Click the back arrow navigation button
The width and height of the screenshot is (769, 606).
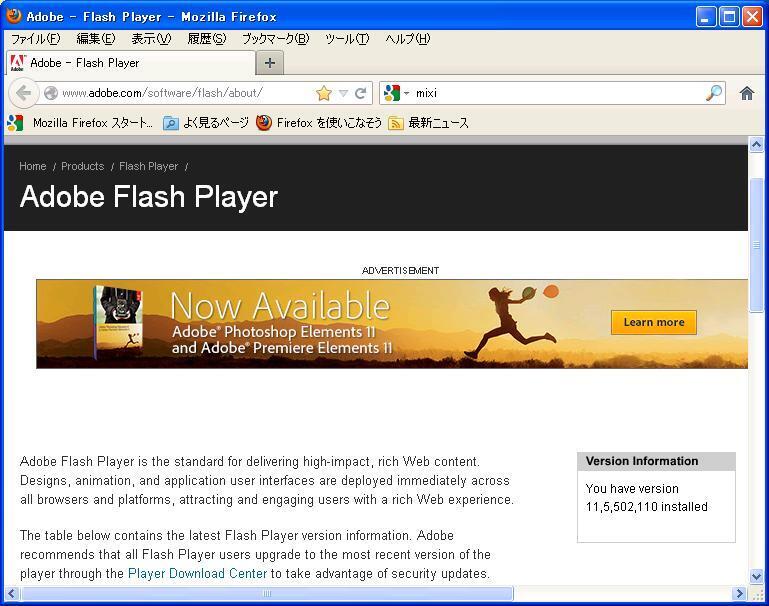tap(23, 93)
